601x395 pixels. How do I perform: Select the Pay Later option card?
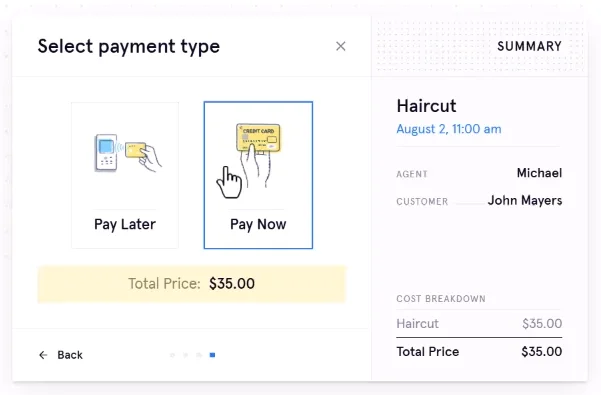tap(125, 175)
